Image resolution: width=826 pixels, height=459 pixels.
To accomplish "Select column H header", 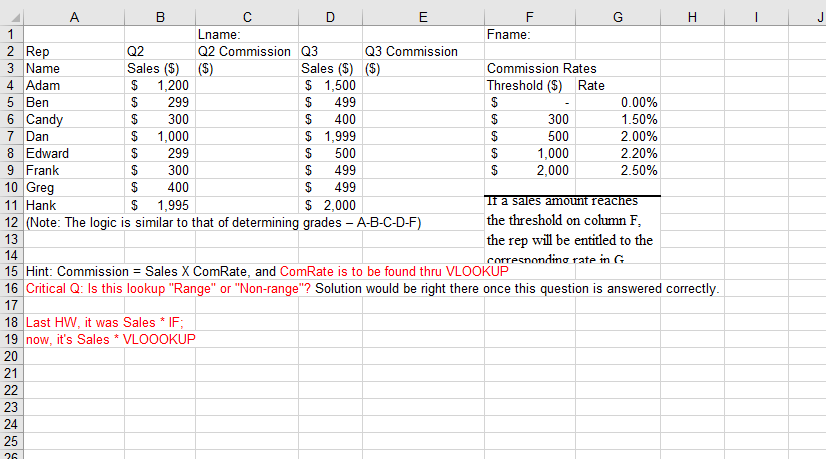I will click(x=692, y=17).
